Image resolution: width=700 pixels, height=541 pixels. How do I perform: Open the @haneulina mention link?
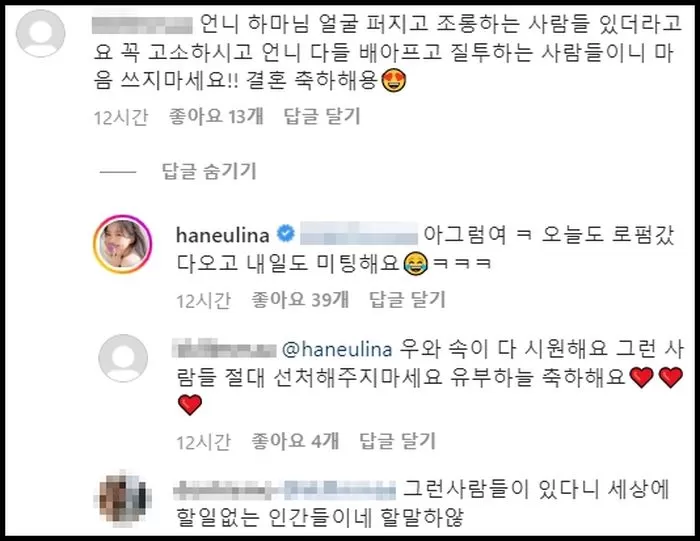click(x=337, y=349)
